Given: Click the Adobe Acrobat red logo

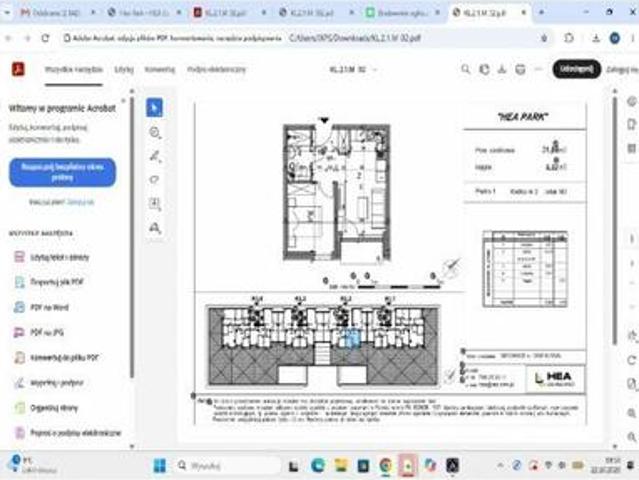Looking at the screenshot, I should (x=18, y=69).
